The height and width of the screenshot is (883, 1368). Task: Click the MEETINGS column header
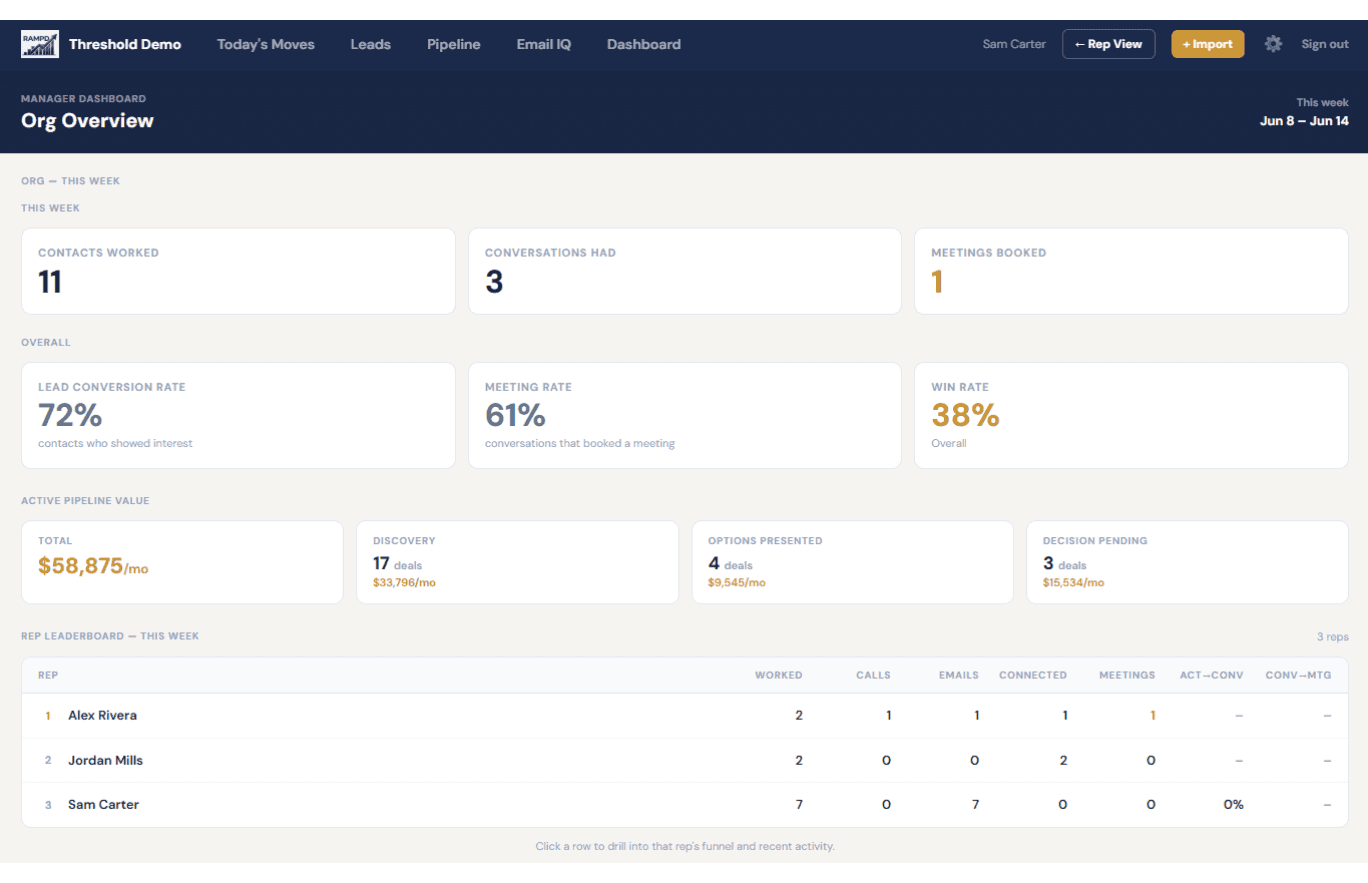pyautogui.click(x=1127, y=675)
